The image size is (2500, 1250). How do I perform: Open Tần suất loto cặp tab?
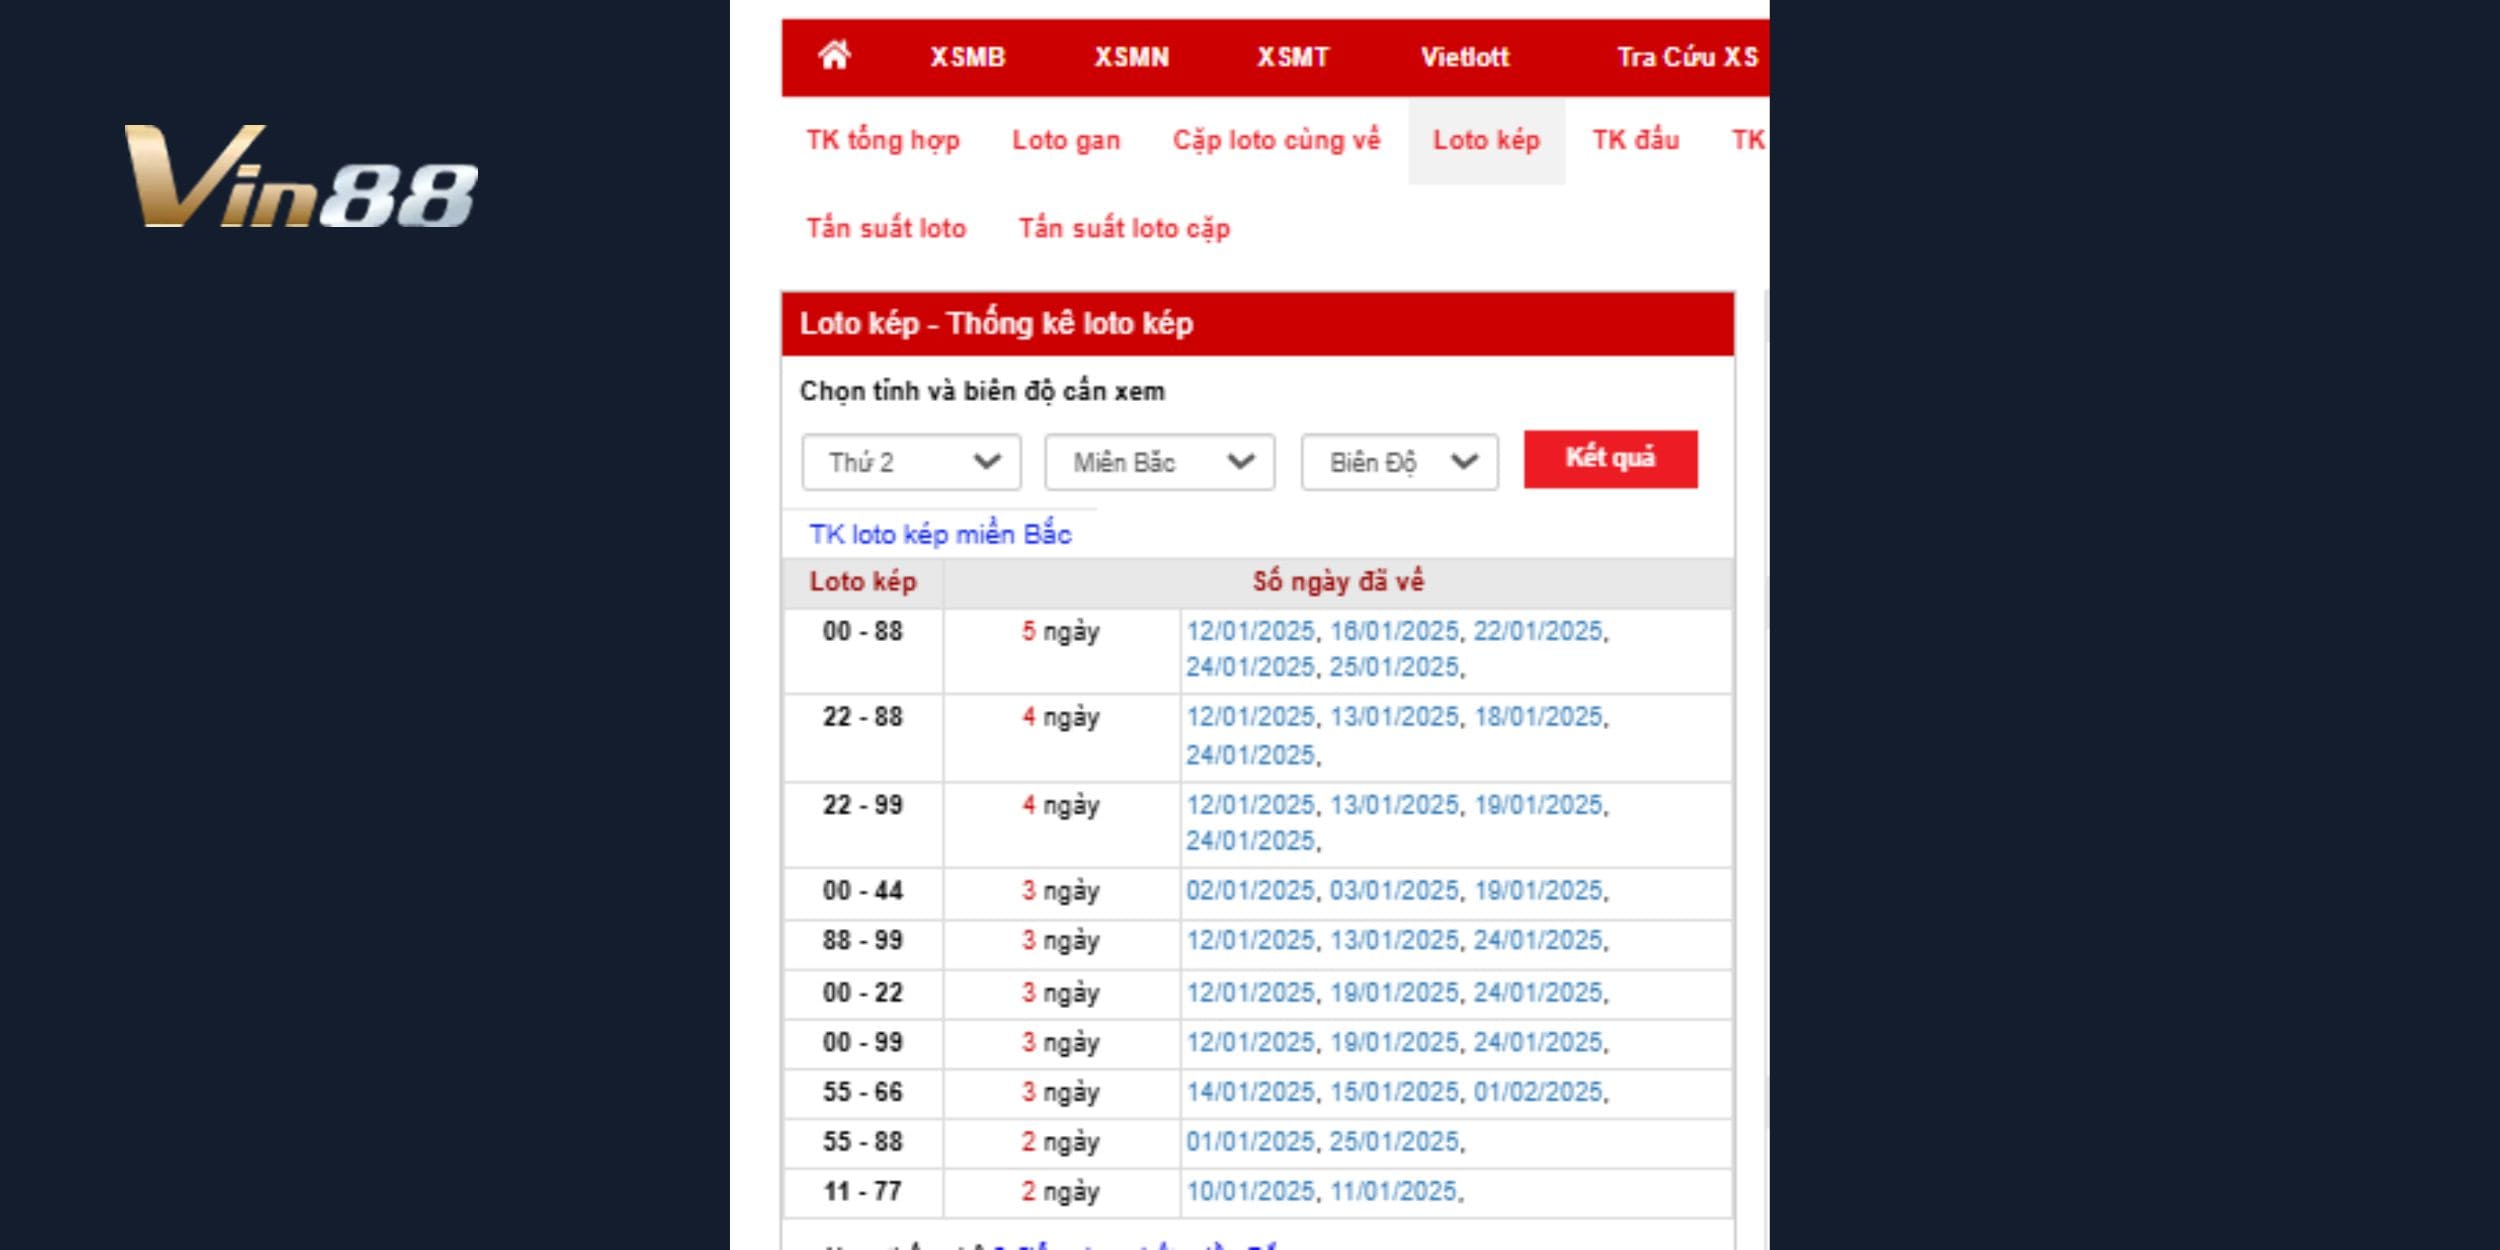coord(1124,229)
